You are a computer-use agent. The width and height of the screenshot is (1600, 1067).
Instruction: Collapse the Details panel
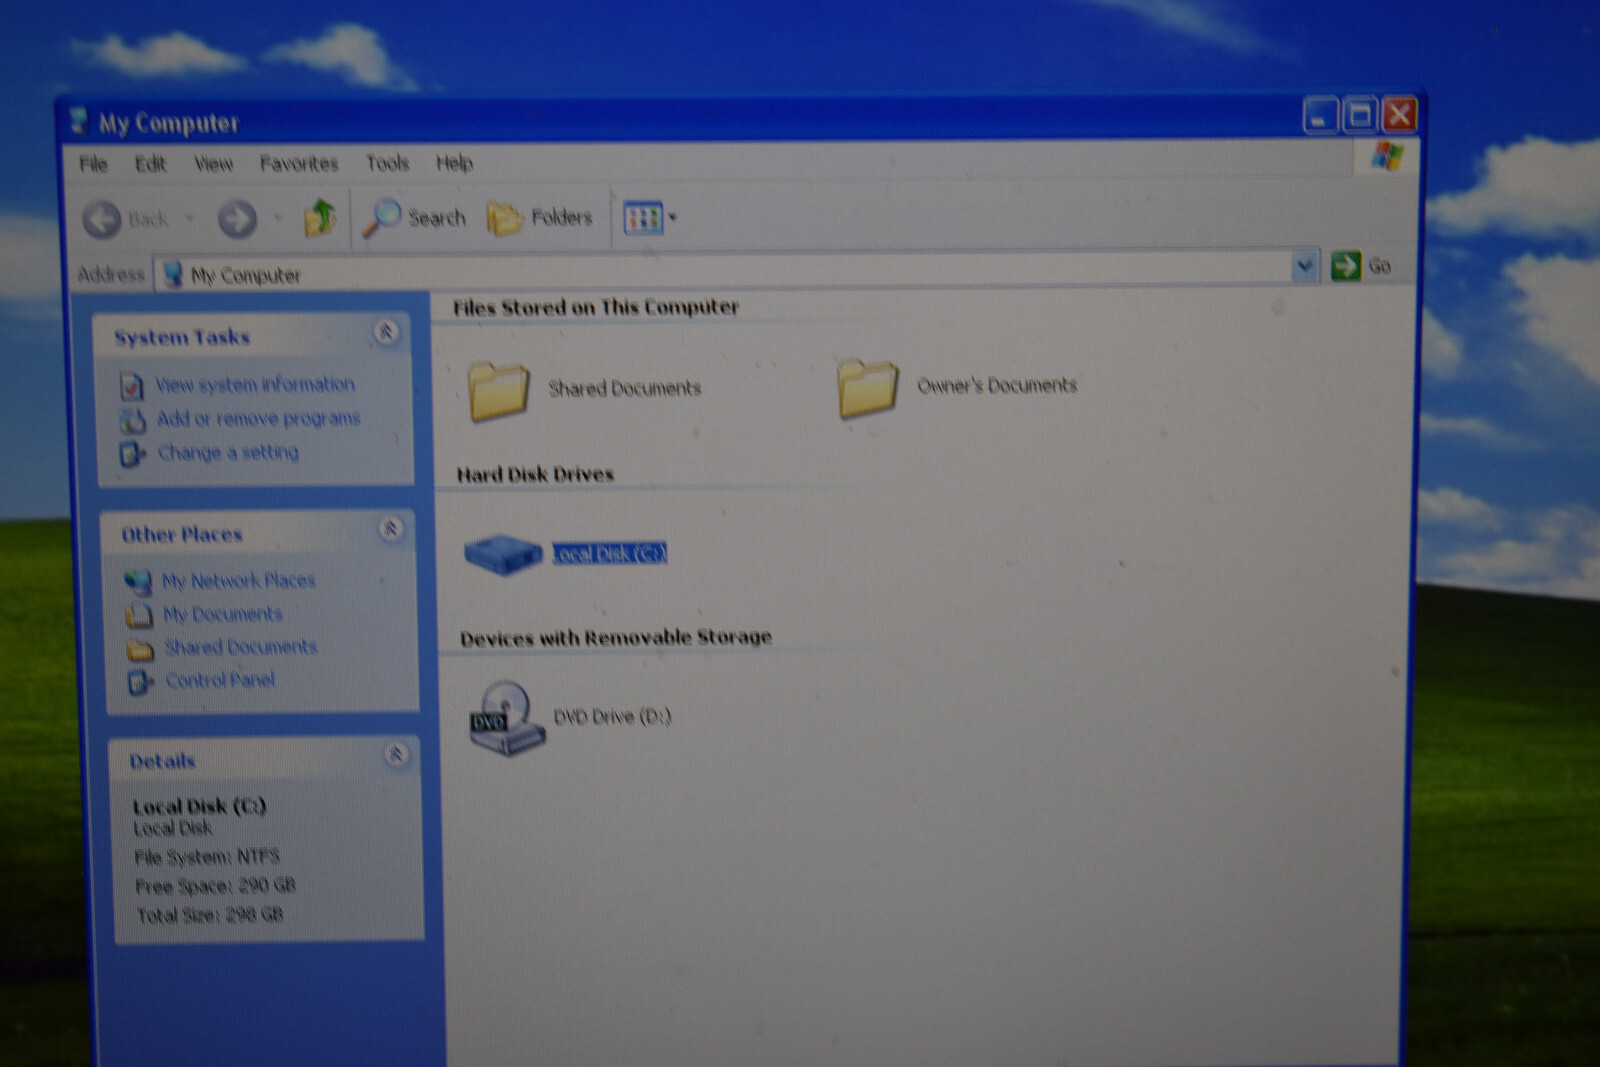pos(396,754)
